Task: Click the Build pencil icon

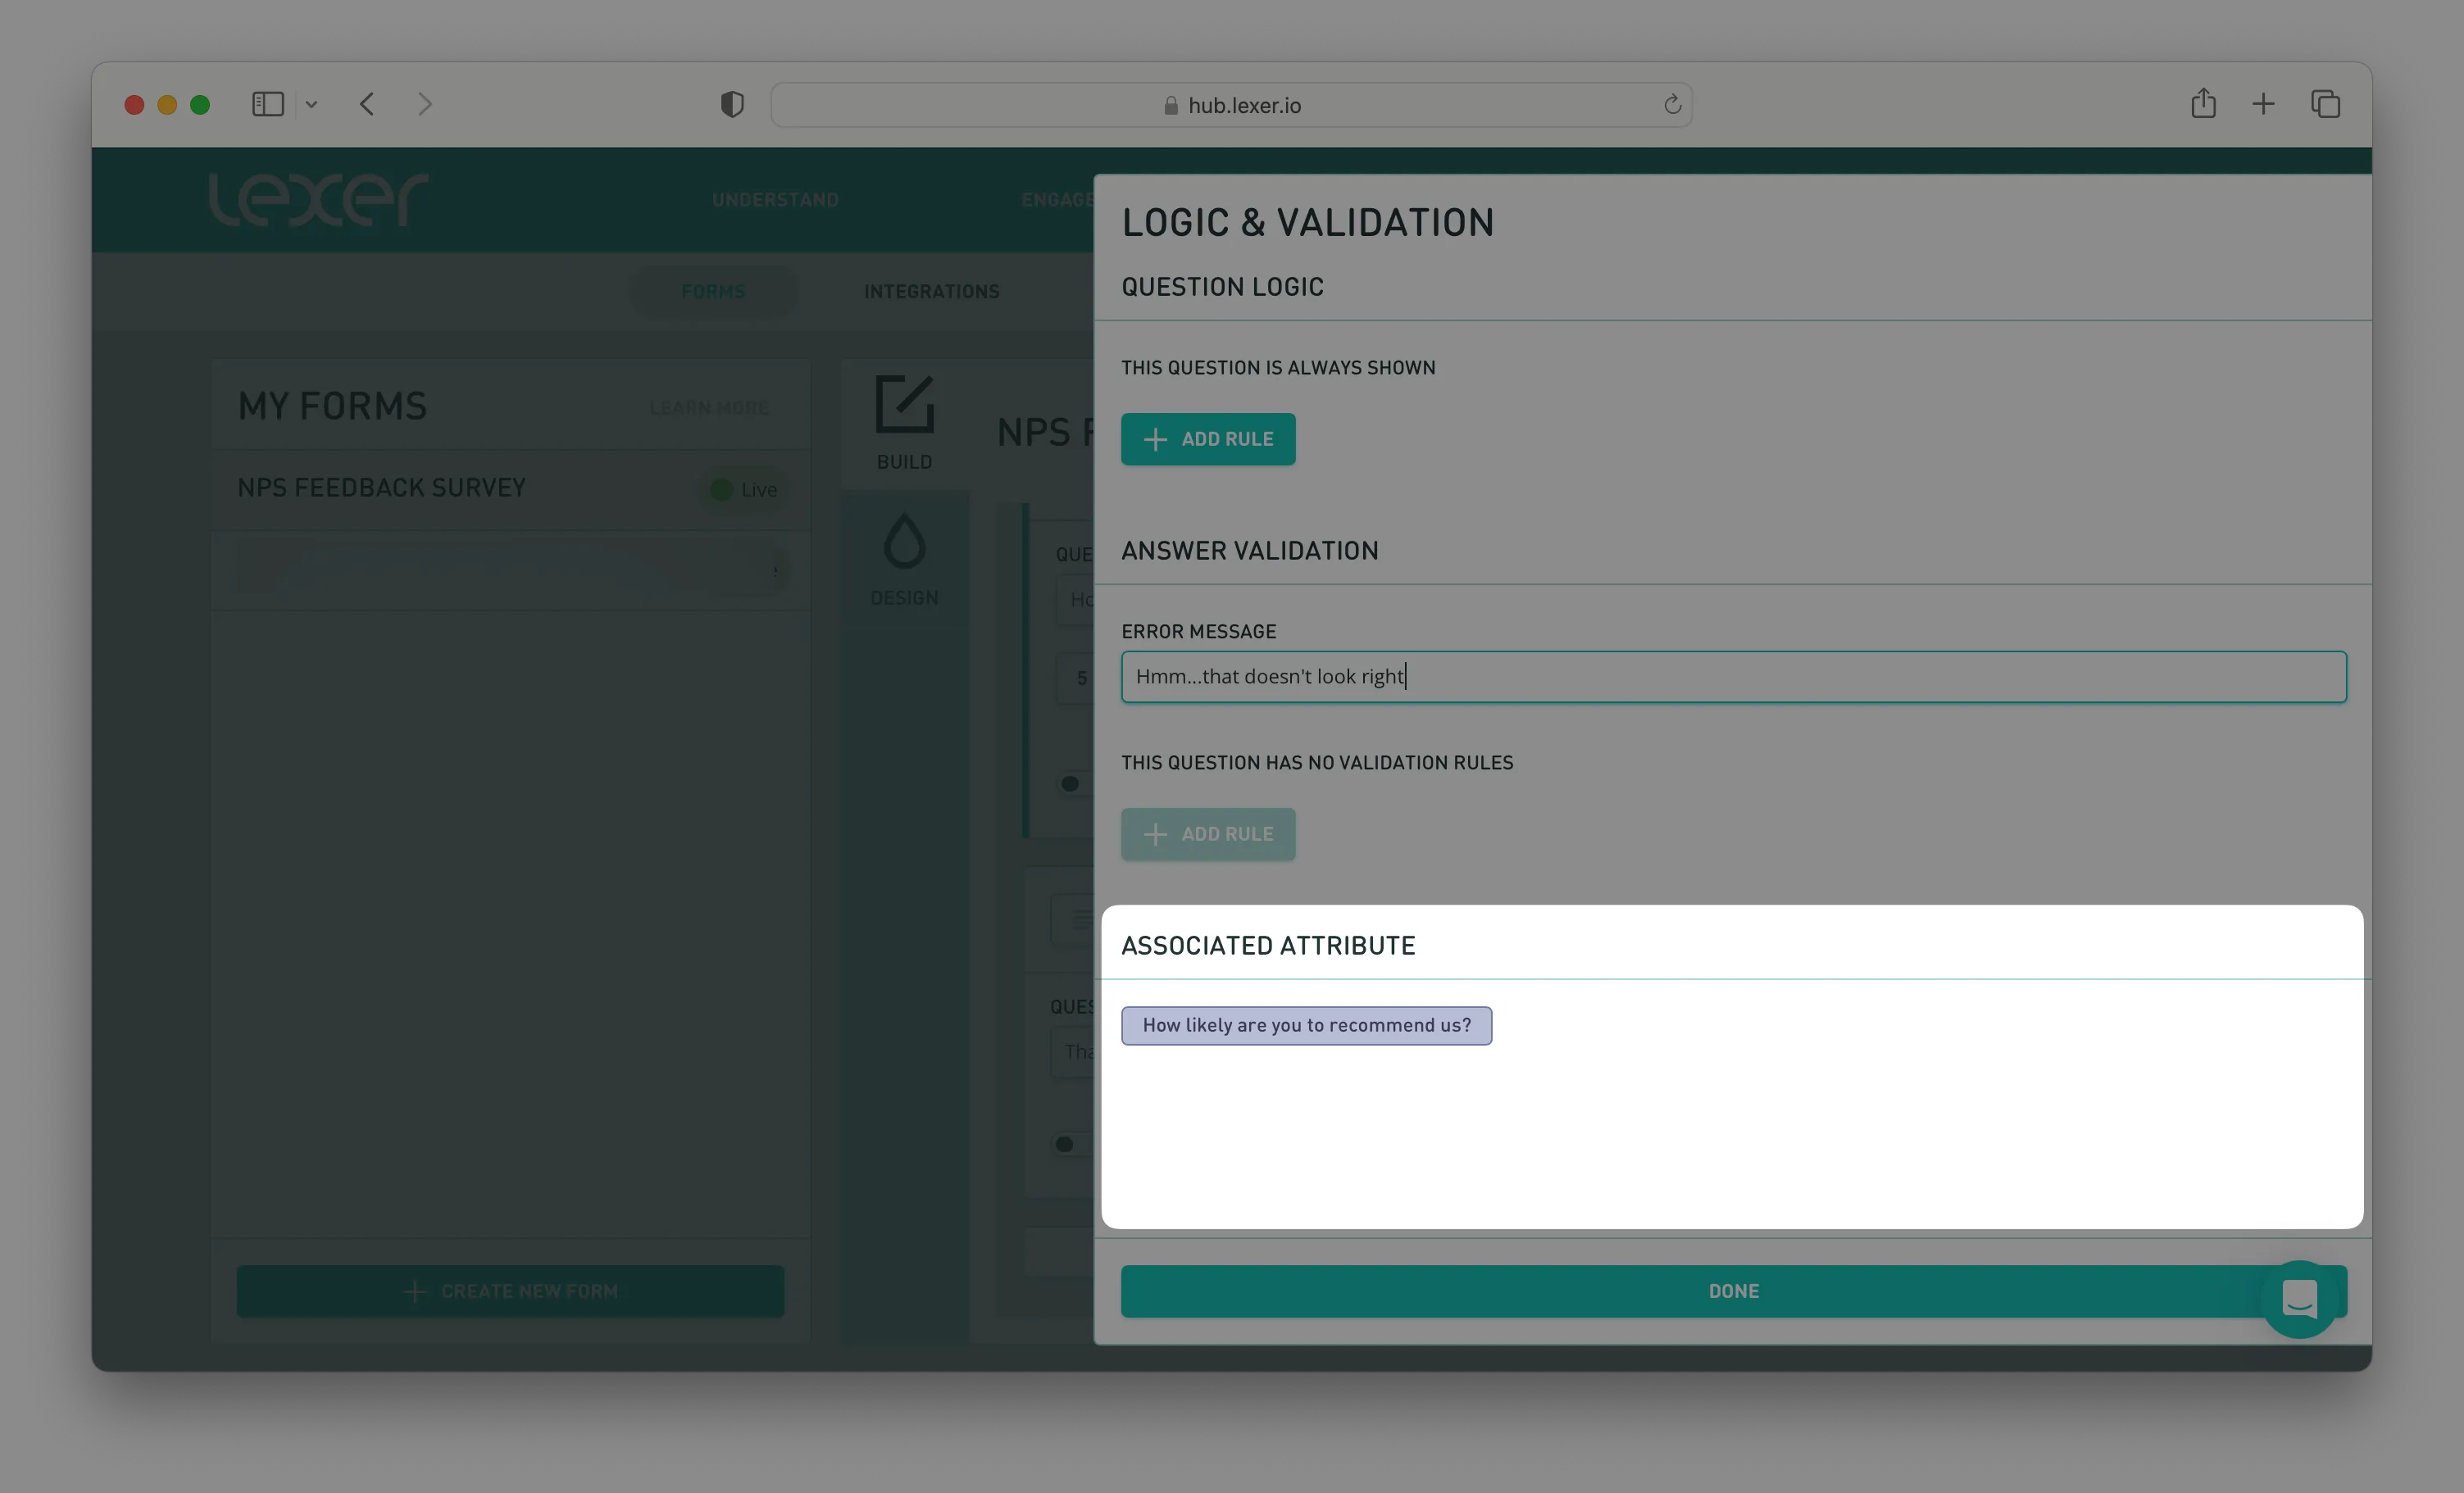Action: point(904,405)
